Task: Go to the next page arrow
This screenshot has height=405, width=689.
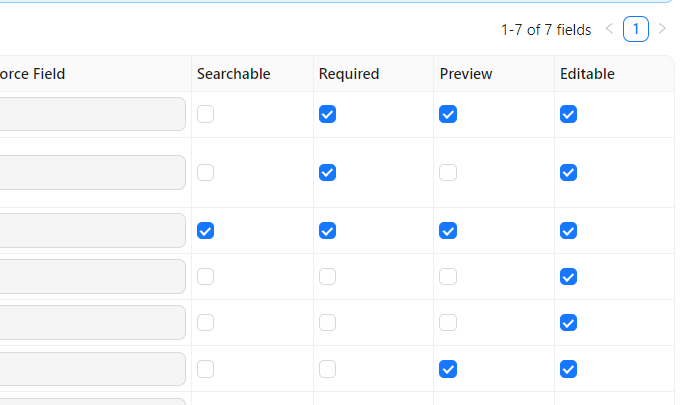Action: point(662,29)
